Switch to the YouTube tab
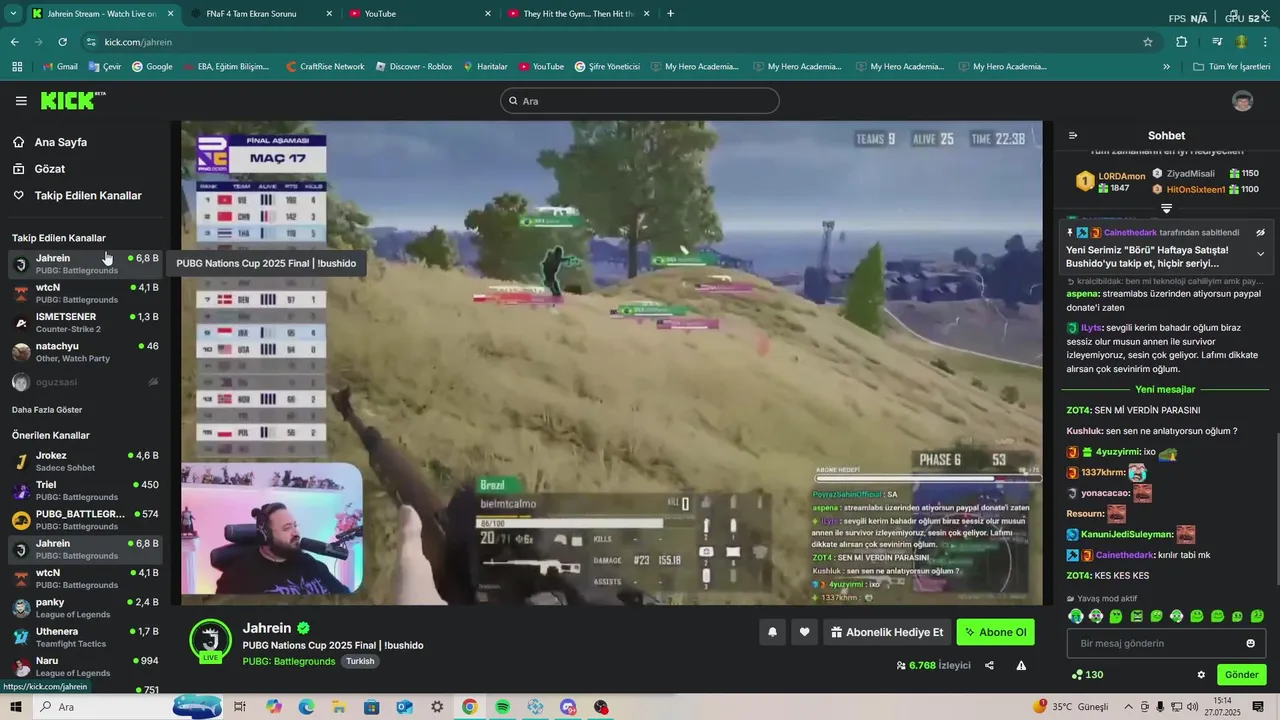The height and width of the screenshot is (720, 1280). (420, 13)
